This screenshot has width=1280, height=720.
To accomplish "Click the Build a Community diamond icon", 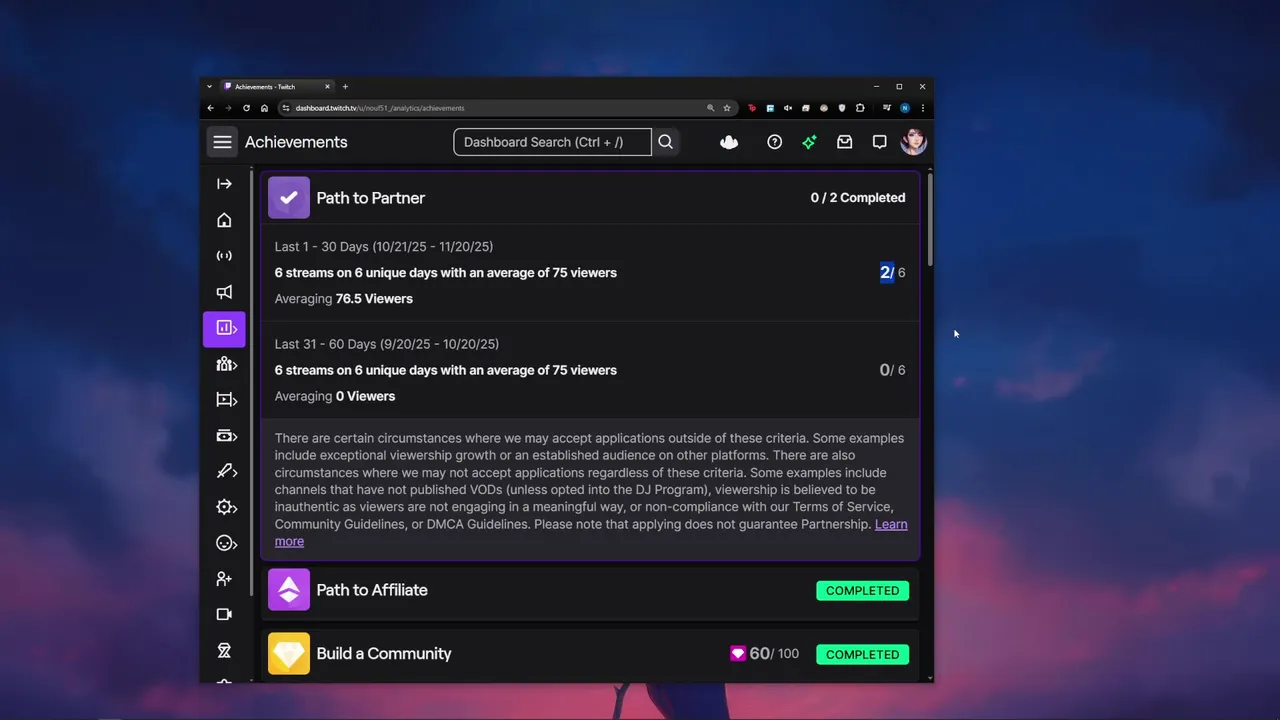I will click(289, 654).
